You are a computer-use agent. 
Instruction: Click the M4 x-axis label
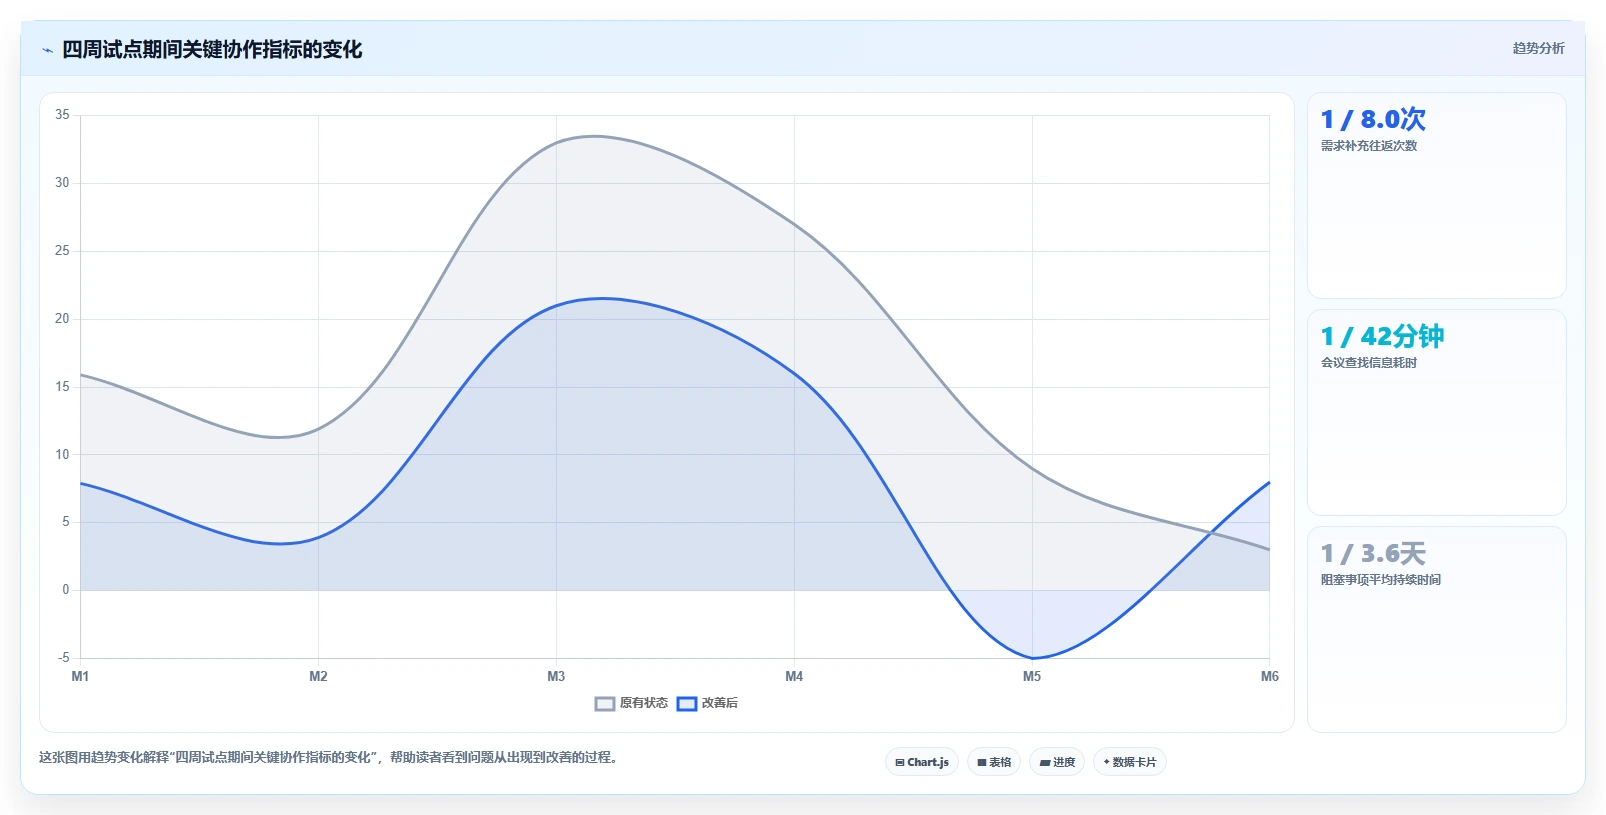pos(794,676)
